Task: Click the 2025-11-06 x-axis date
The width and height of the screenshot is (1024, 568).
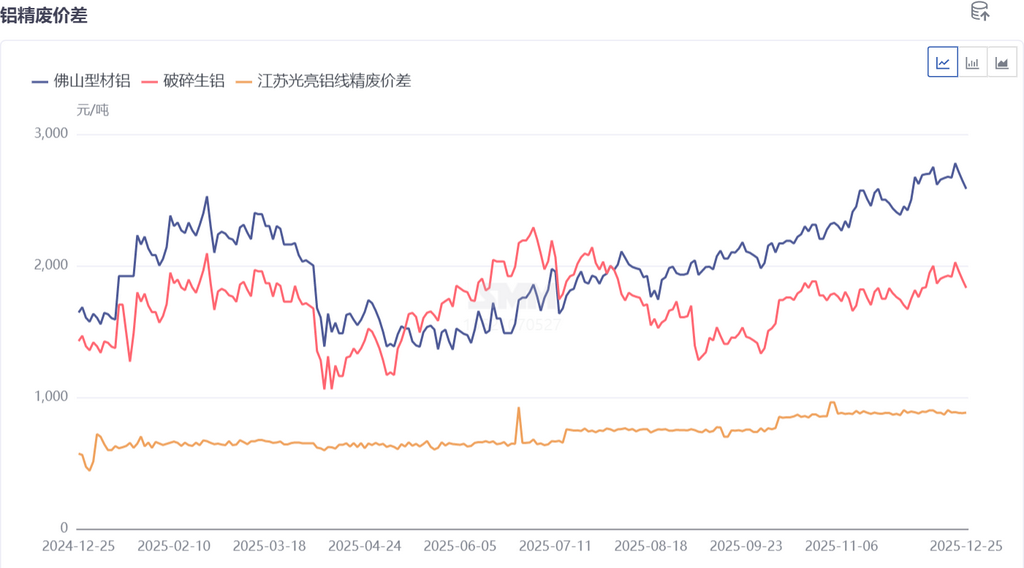Action: (x=842, y=546)
